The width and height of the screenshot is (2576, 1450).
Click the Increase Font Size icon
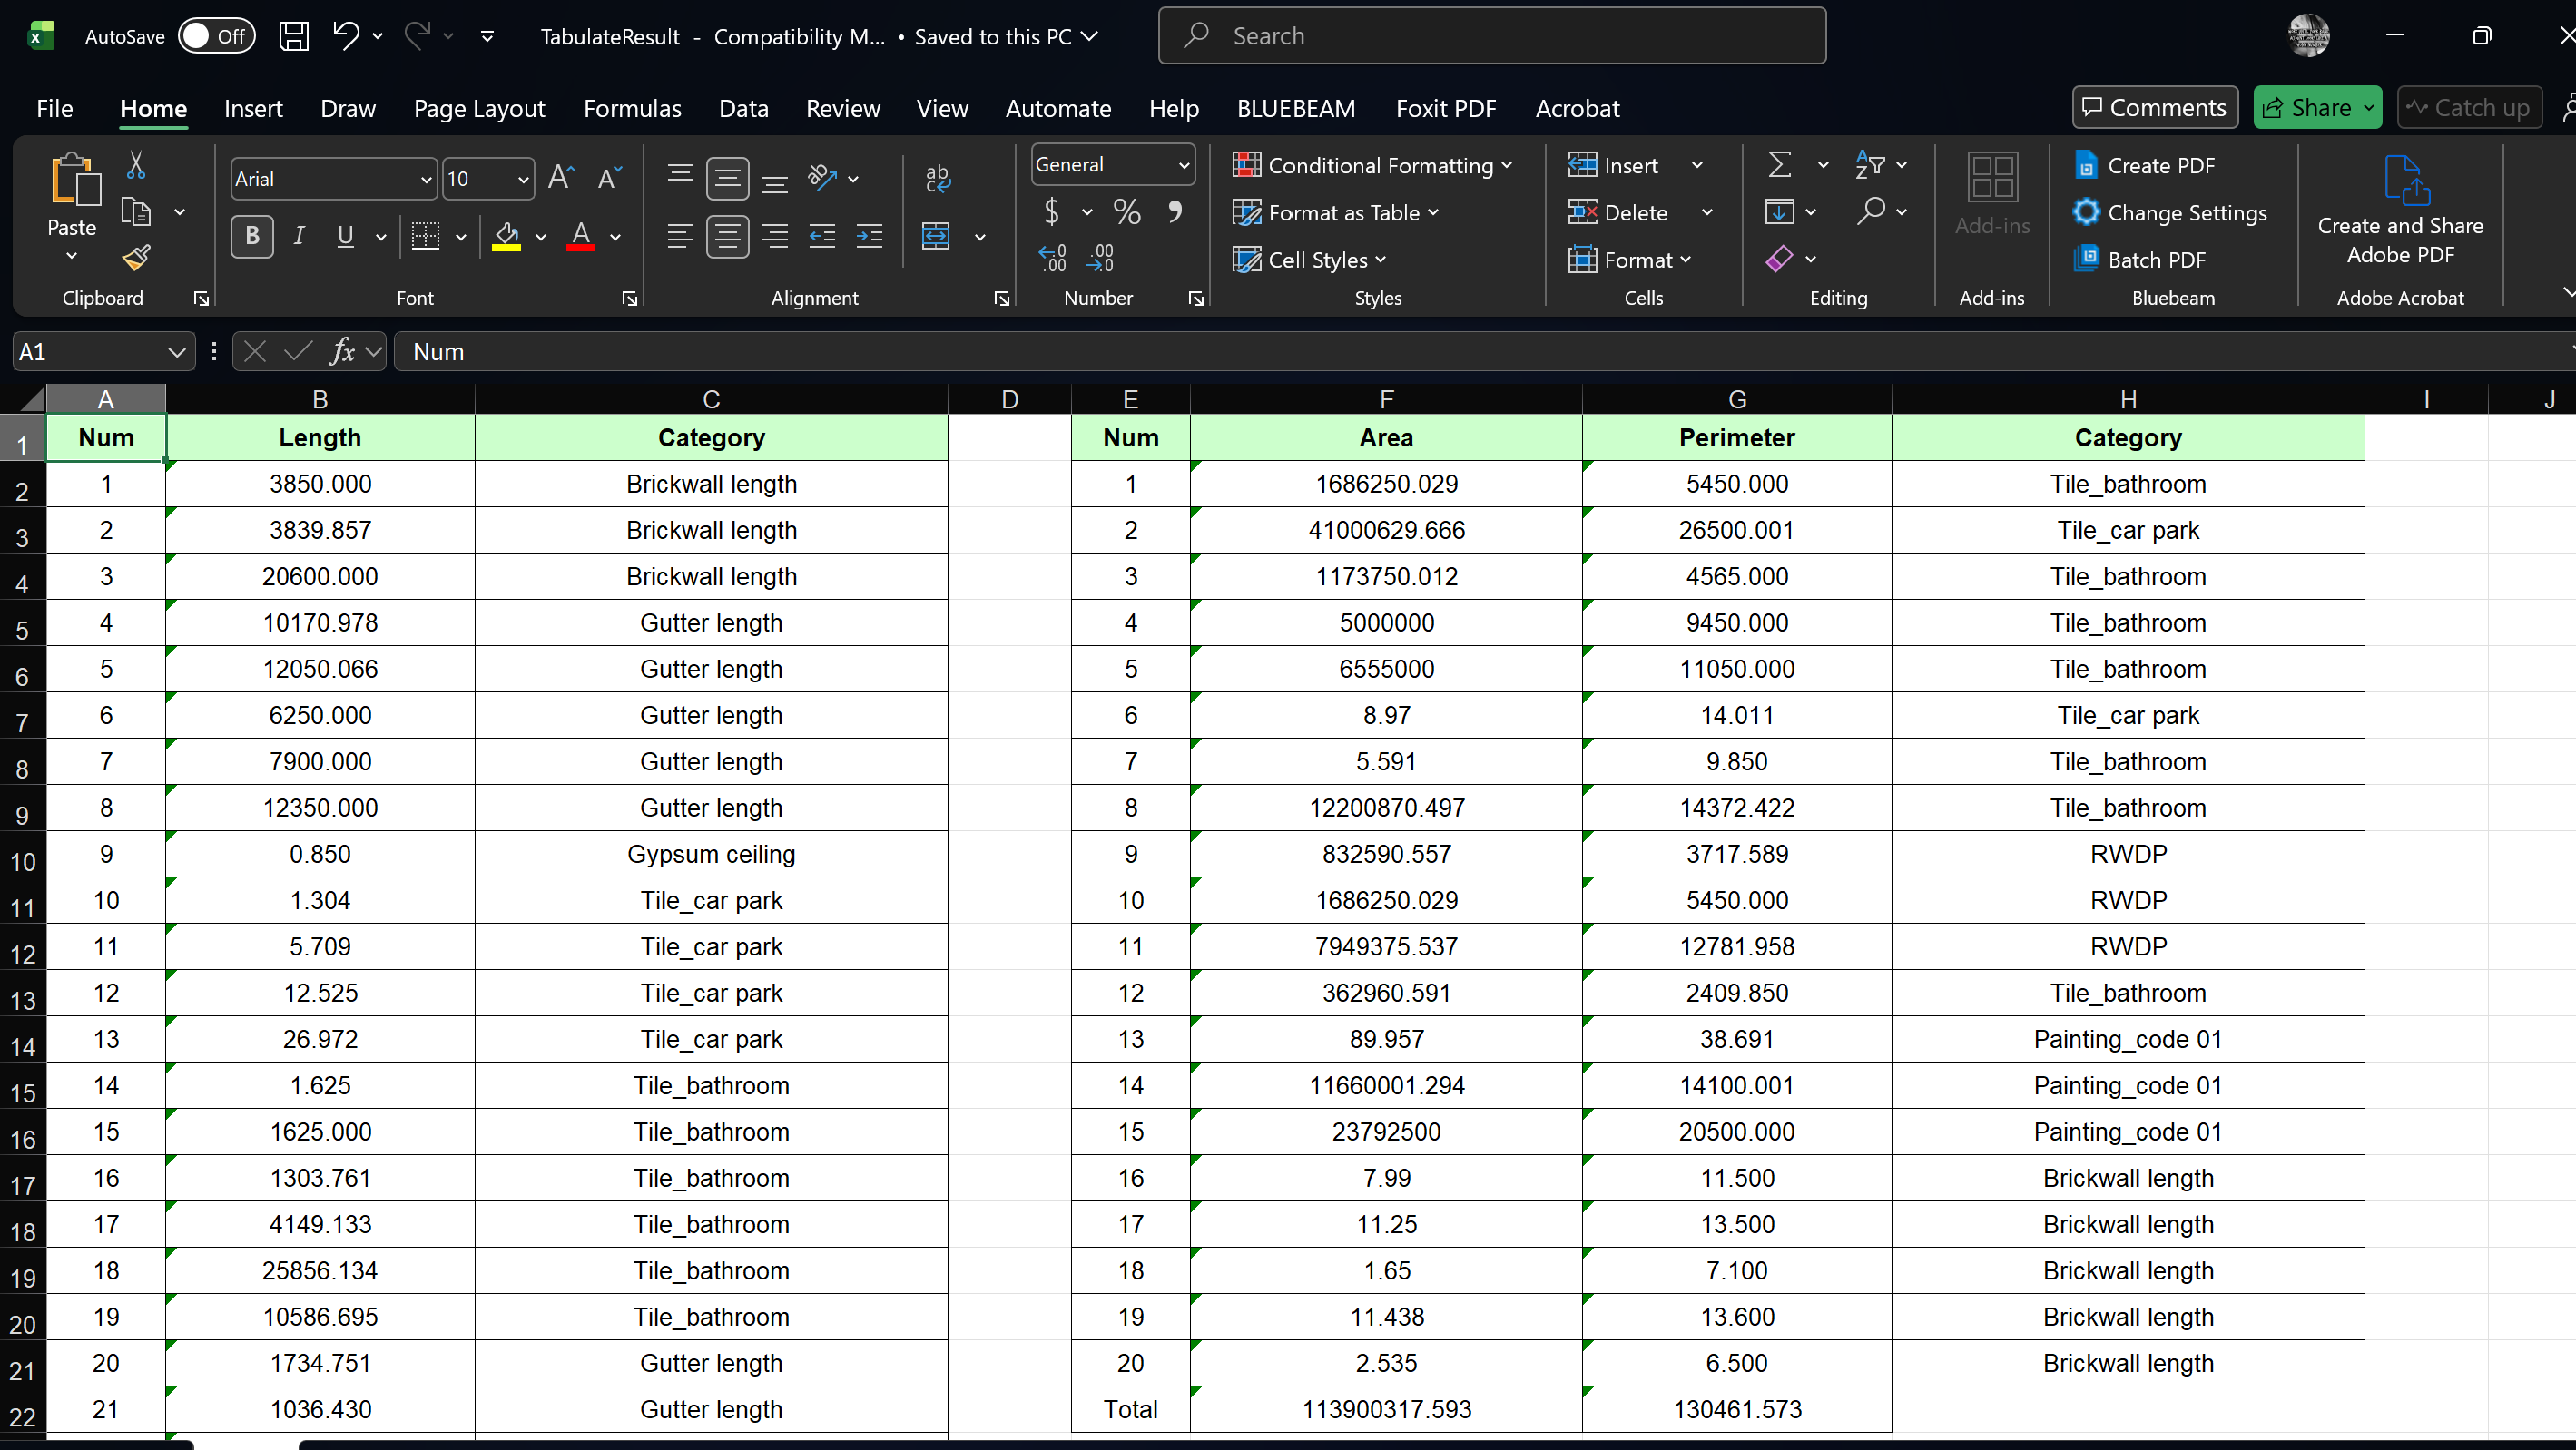(561, 178)
